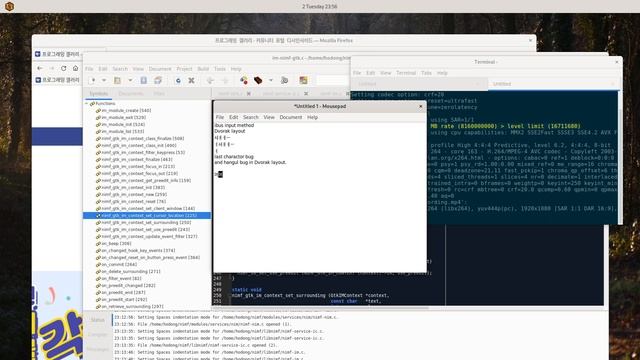Select im_module_init [524] in symbol list

(x=123, y=124)
